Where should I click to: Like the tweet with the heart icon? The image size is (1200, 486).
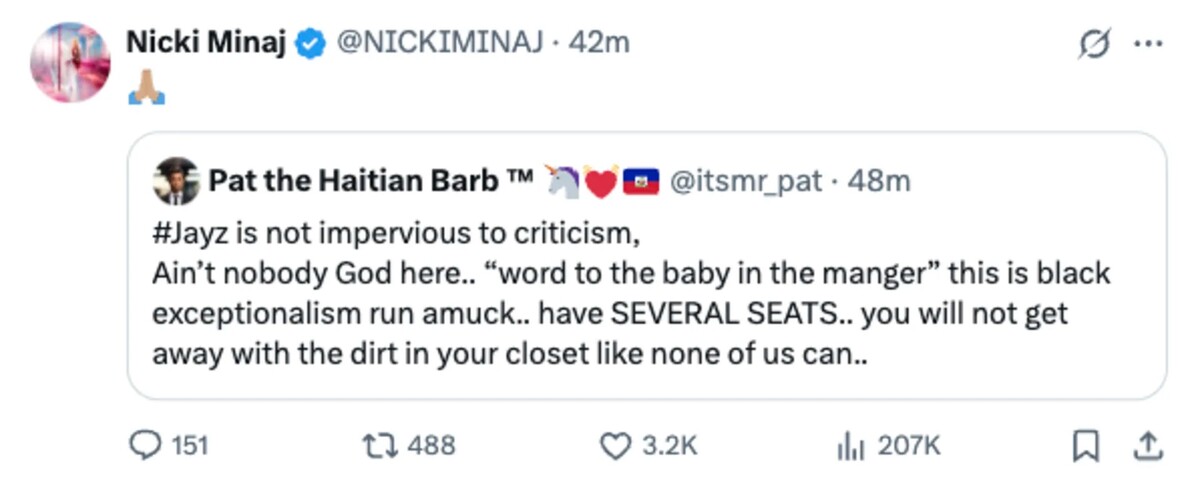tap(613, 445)
